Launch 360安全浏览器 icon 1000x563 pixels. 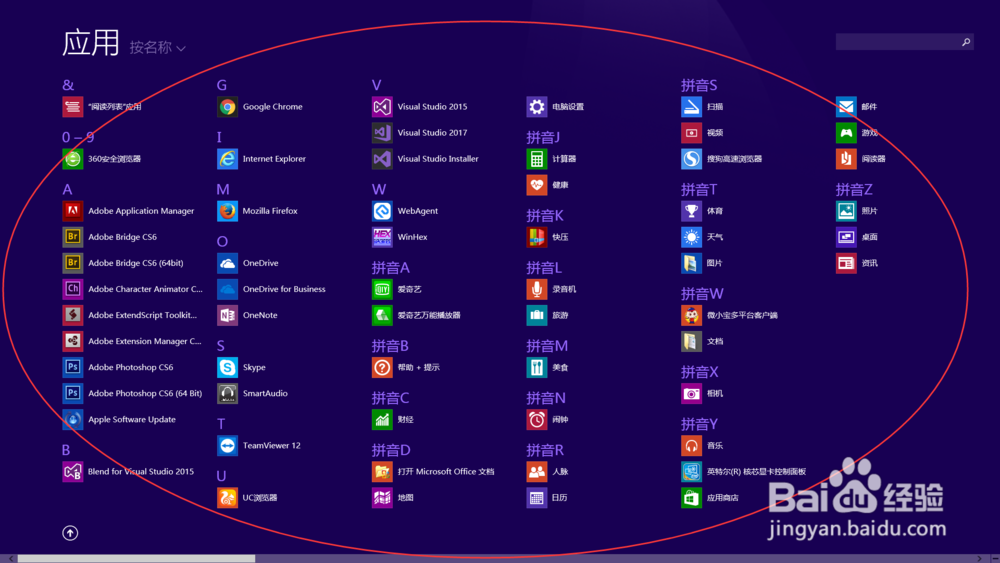click(73, 159)
